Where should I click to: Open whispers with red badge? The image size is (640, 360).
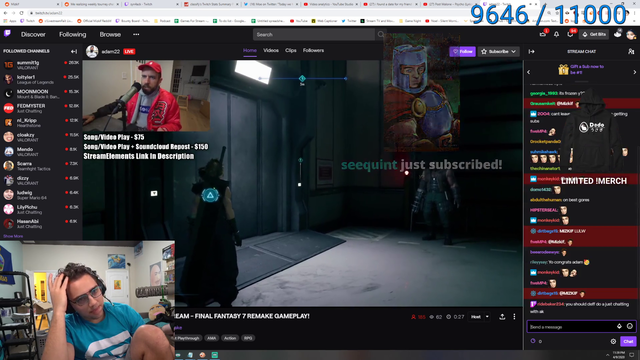coord(571,34)
